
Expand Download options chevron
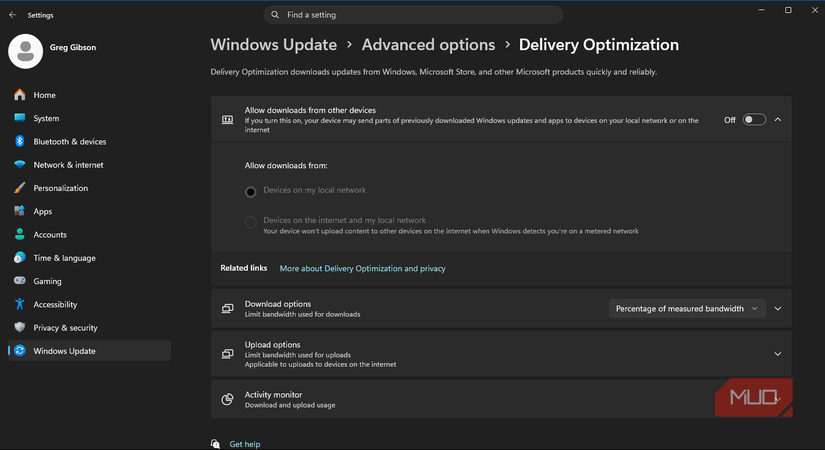(778, 308)
